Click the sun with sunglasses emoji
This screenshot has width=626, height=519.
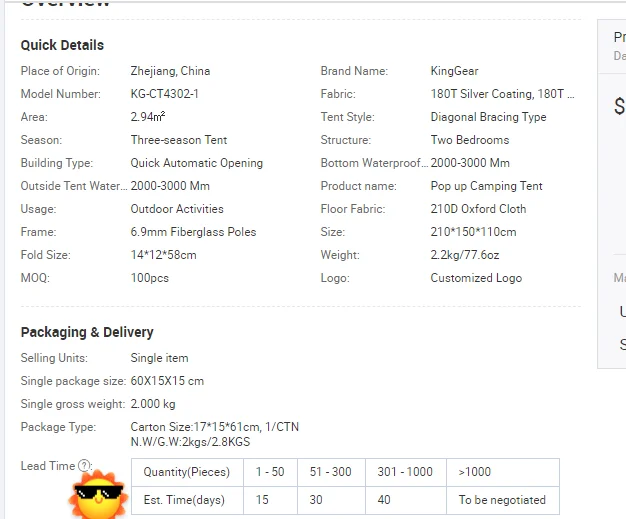98,495
